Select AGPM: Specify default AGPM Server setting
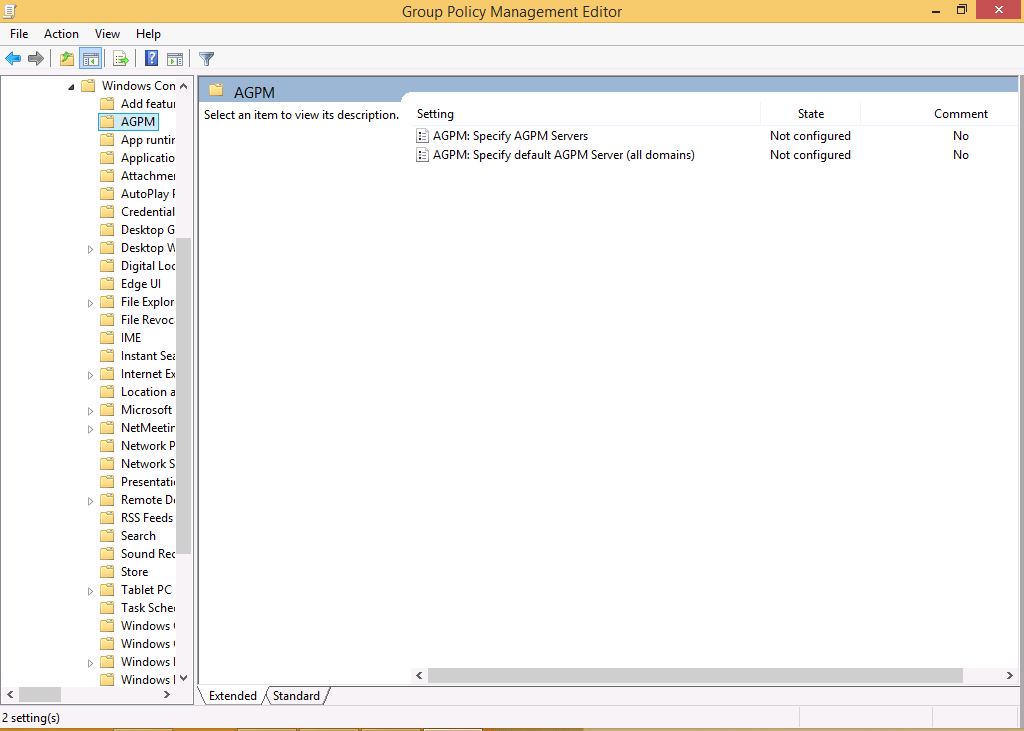 coord(563,155)
